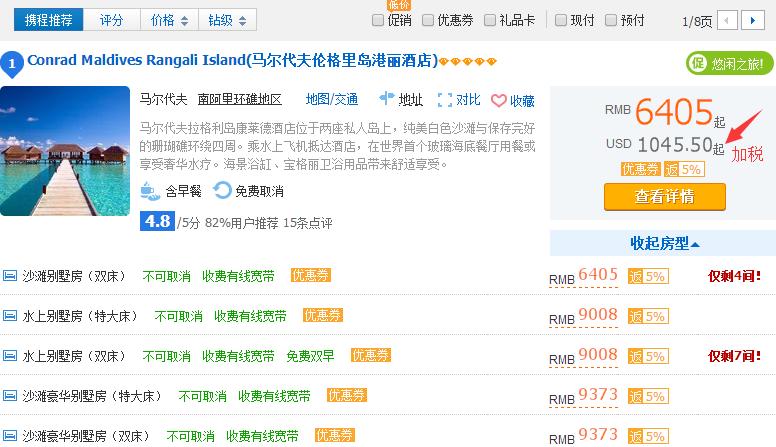Click bed icon for 沙滩豪华别墅房（特大床）
This screenshot has width=776, height=447.
click(10, 396)
